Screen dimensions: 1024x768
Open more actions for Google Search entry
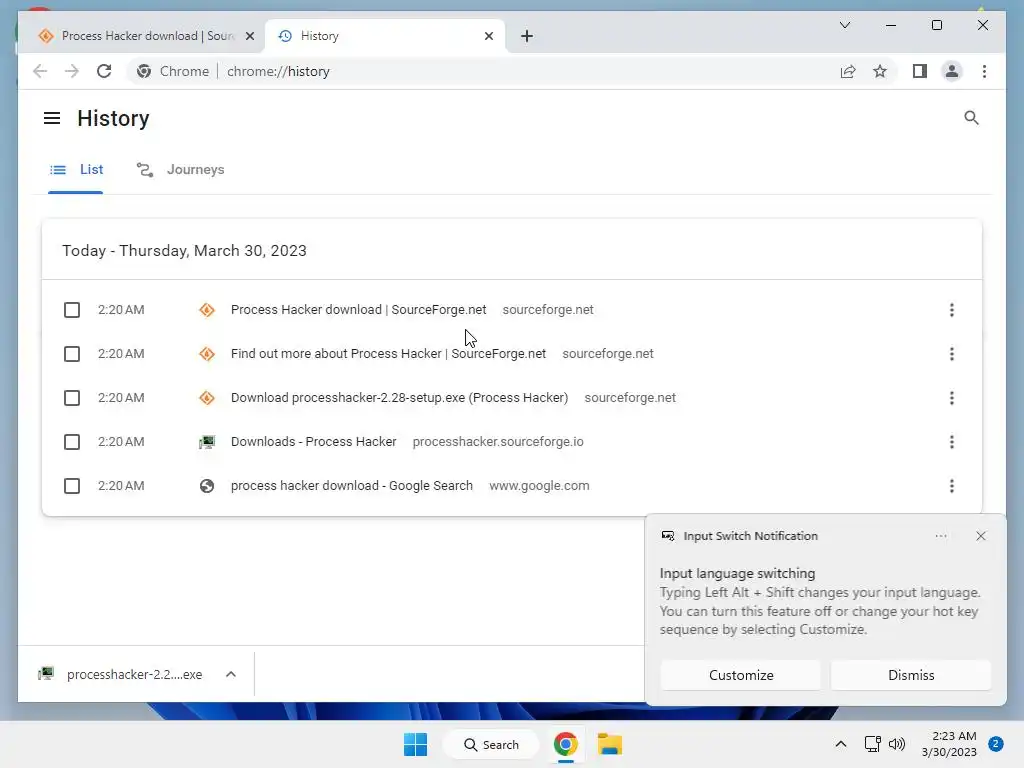tap(952, 486)
